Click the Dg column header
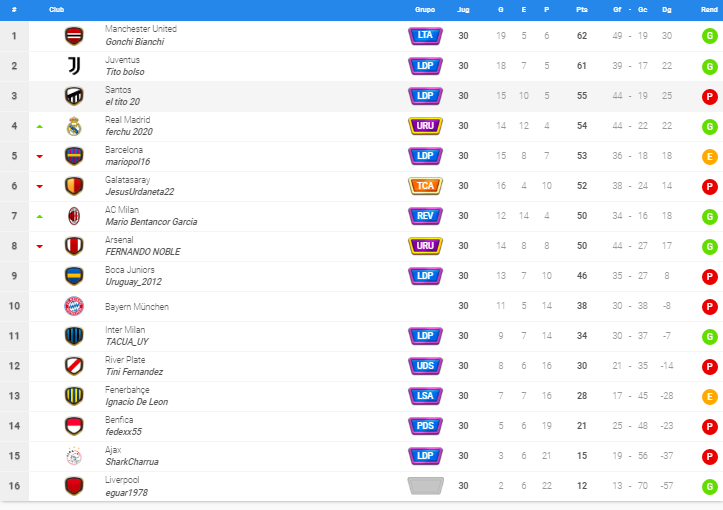The width and height of the screenshot is (723, 510). point(667,10)
